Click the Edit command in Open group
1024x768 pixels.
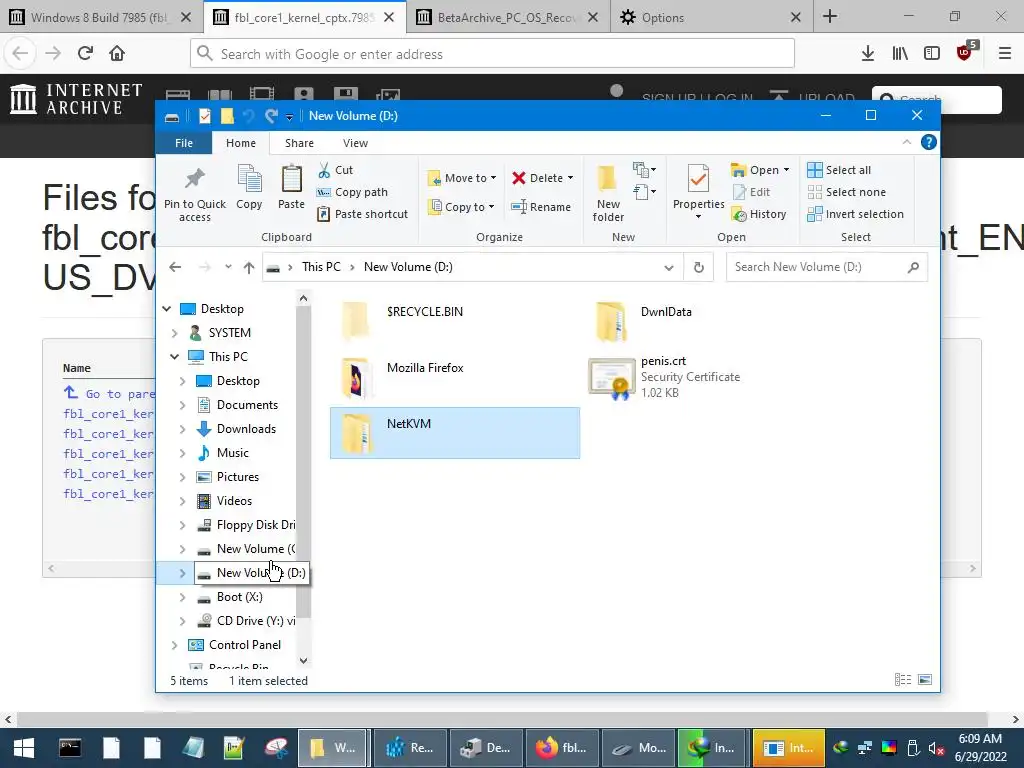[751, 192]
